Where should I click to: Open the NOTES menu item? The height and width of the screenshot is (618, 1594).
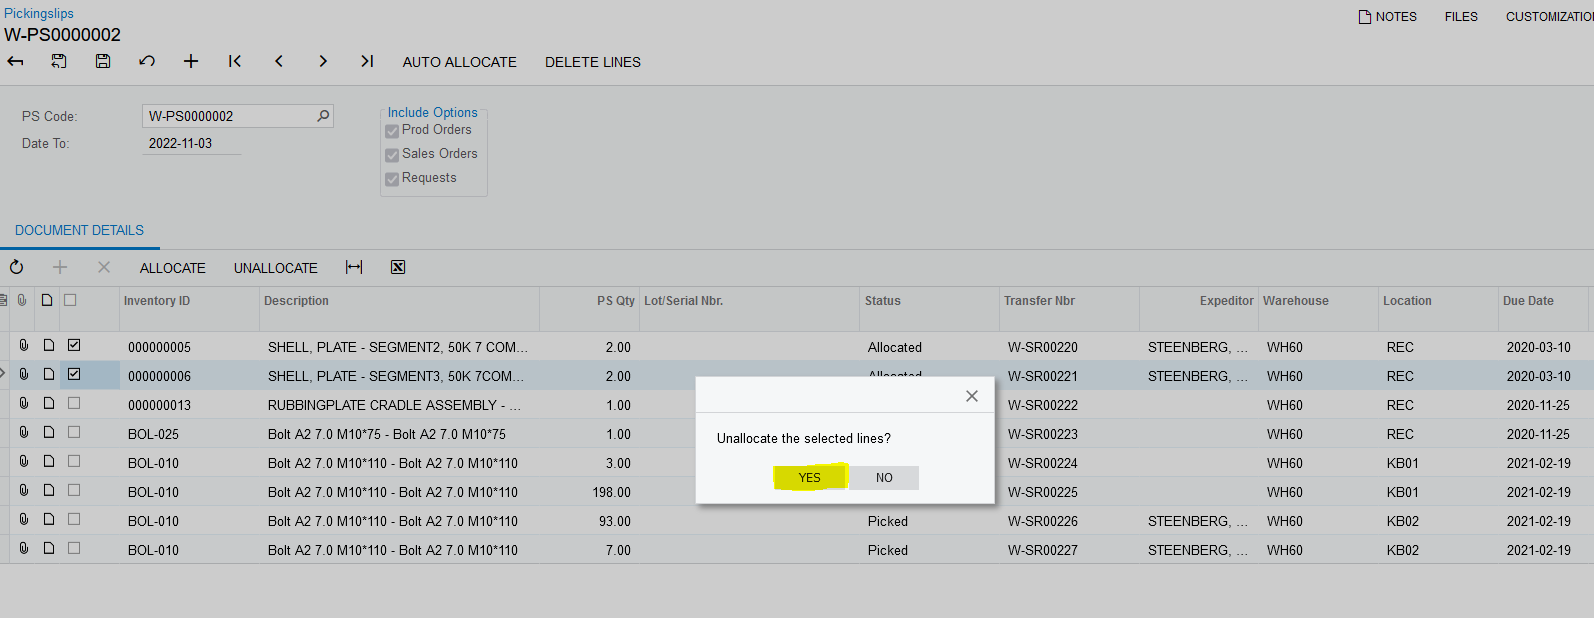pos(1387,17)
